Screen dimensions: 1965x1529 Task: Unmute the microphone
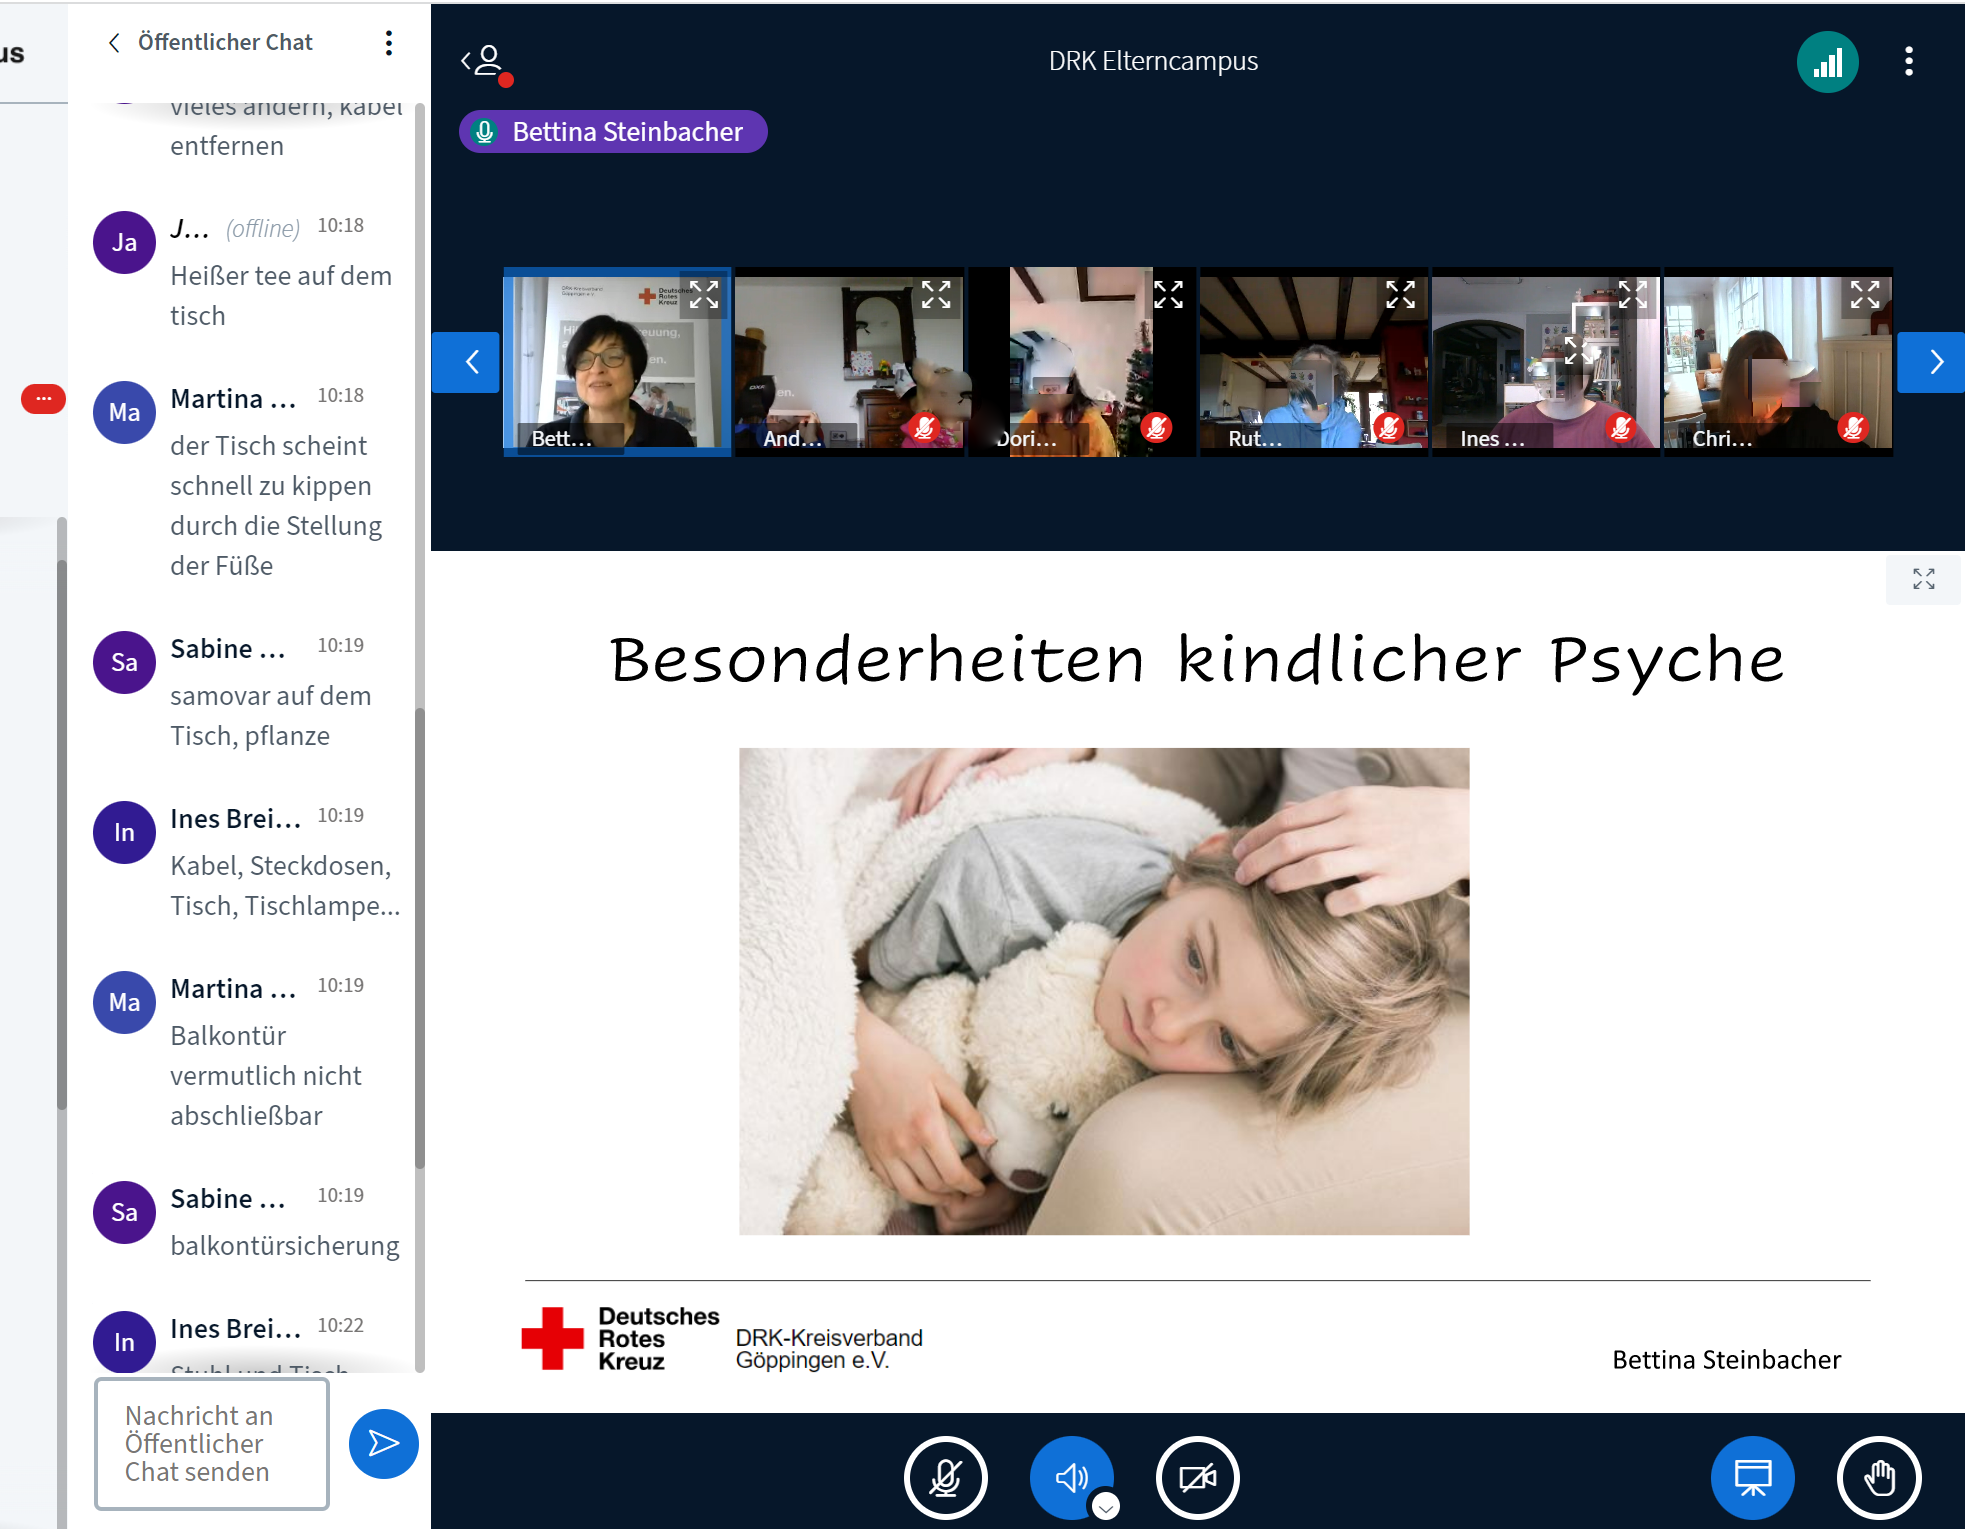click(x=945, y=1477)
